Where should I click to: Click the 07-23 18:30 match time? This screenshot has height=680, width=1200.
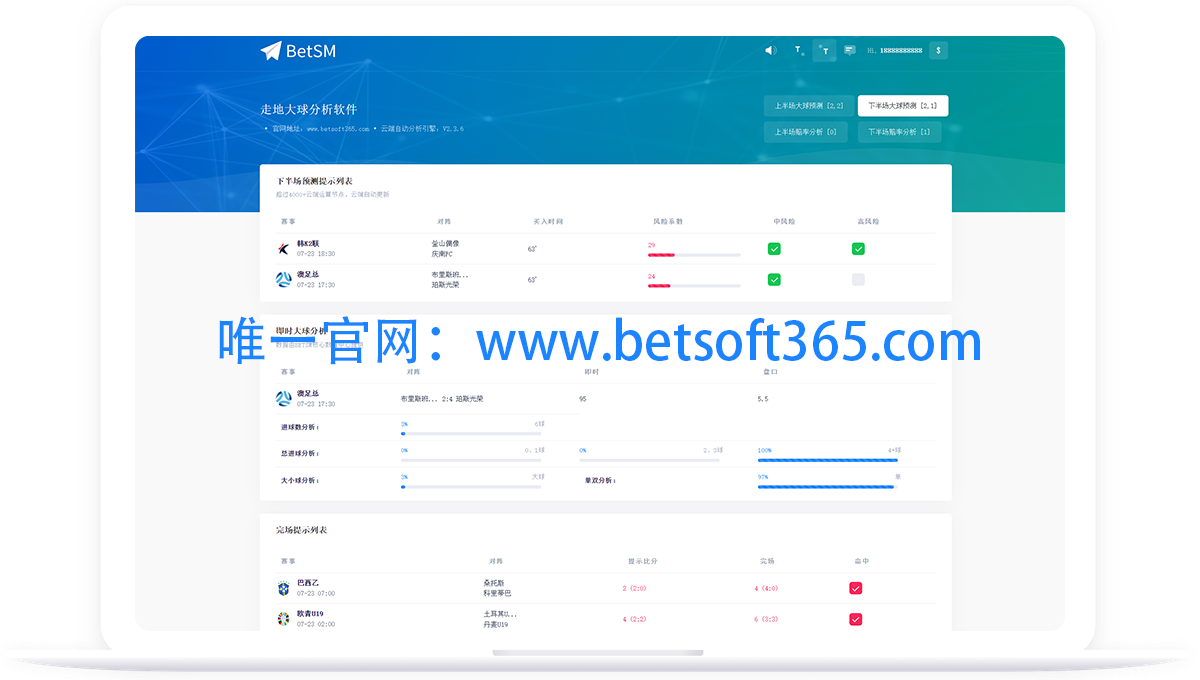click(316, 254)
